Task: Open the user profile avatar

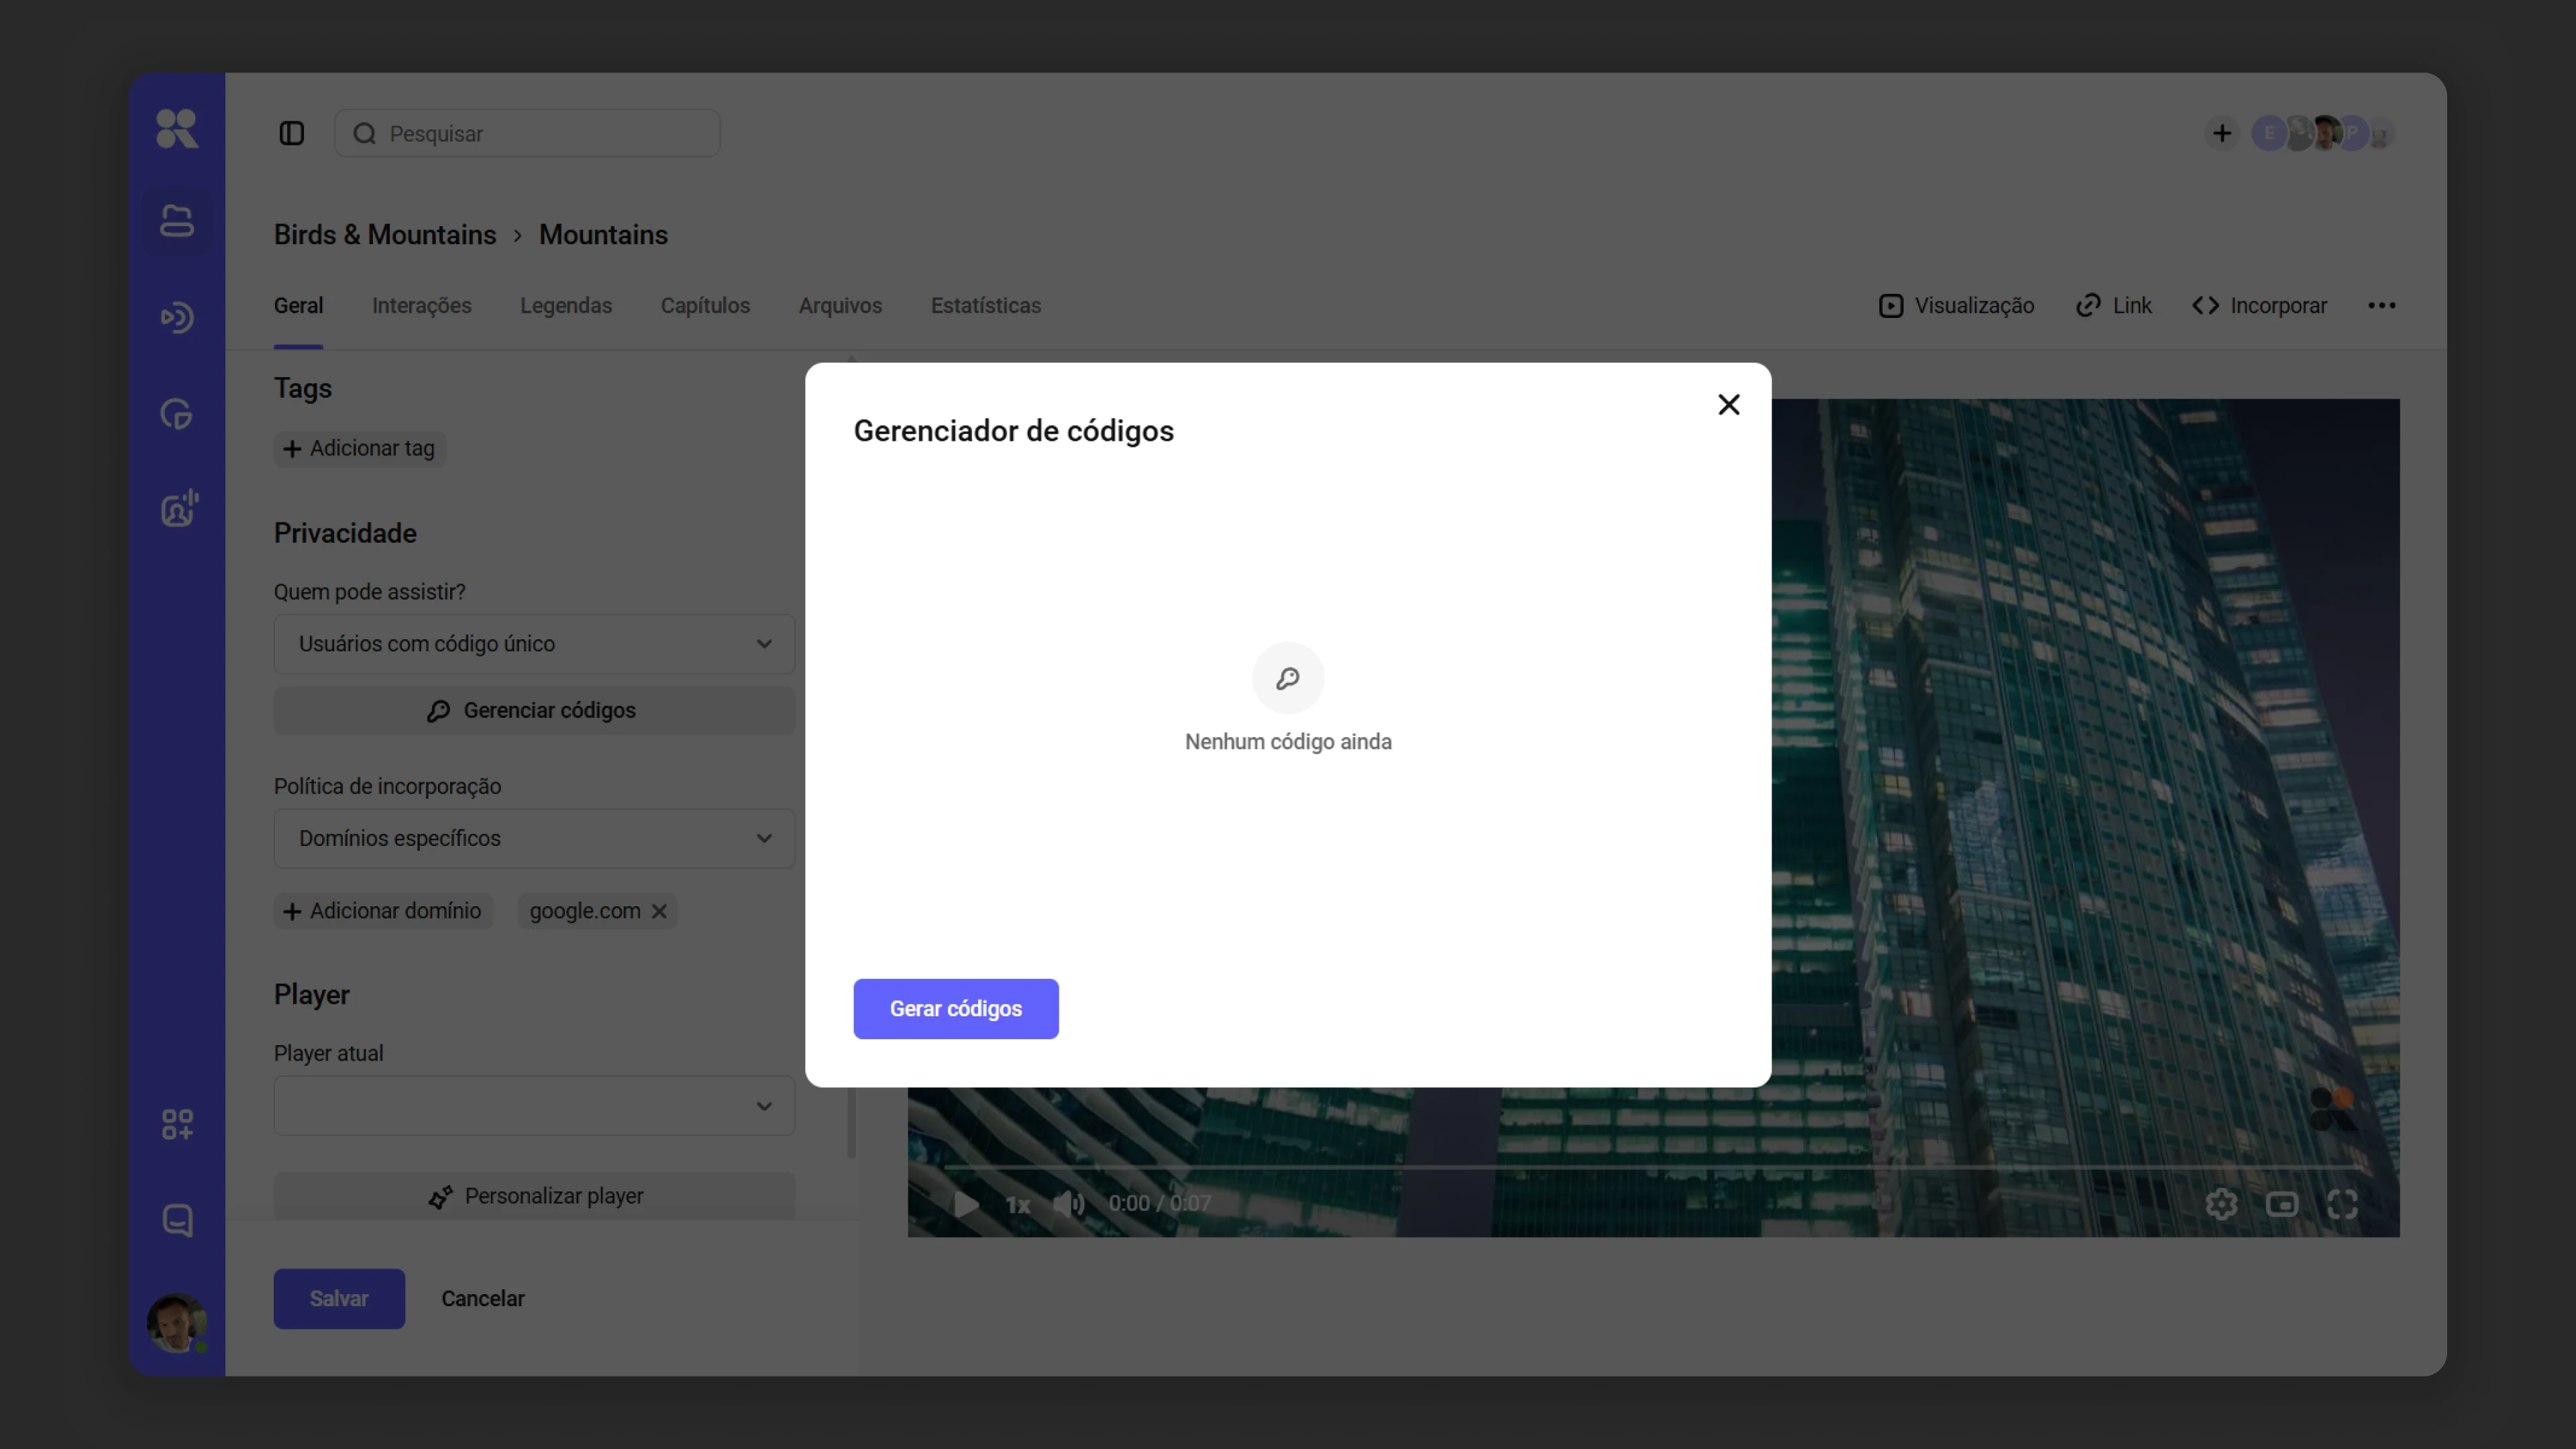Action: coord(177,1322)
